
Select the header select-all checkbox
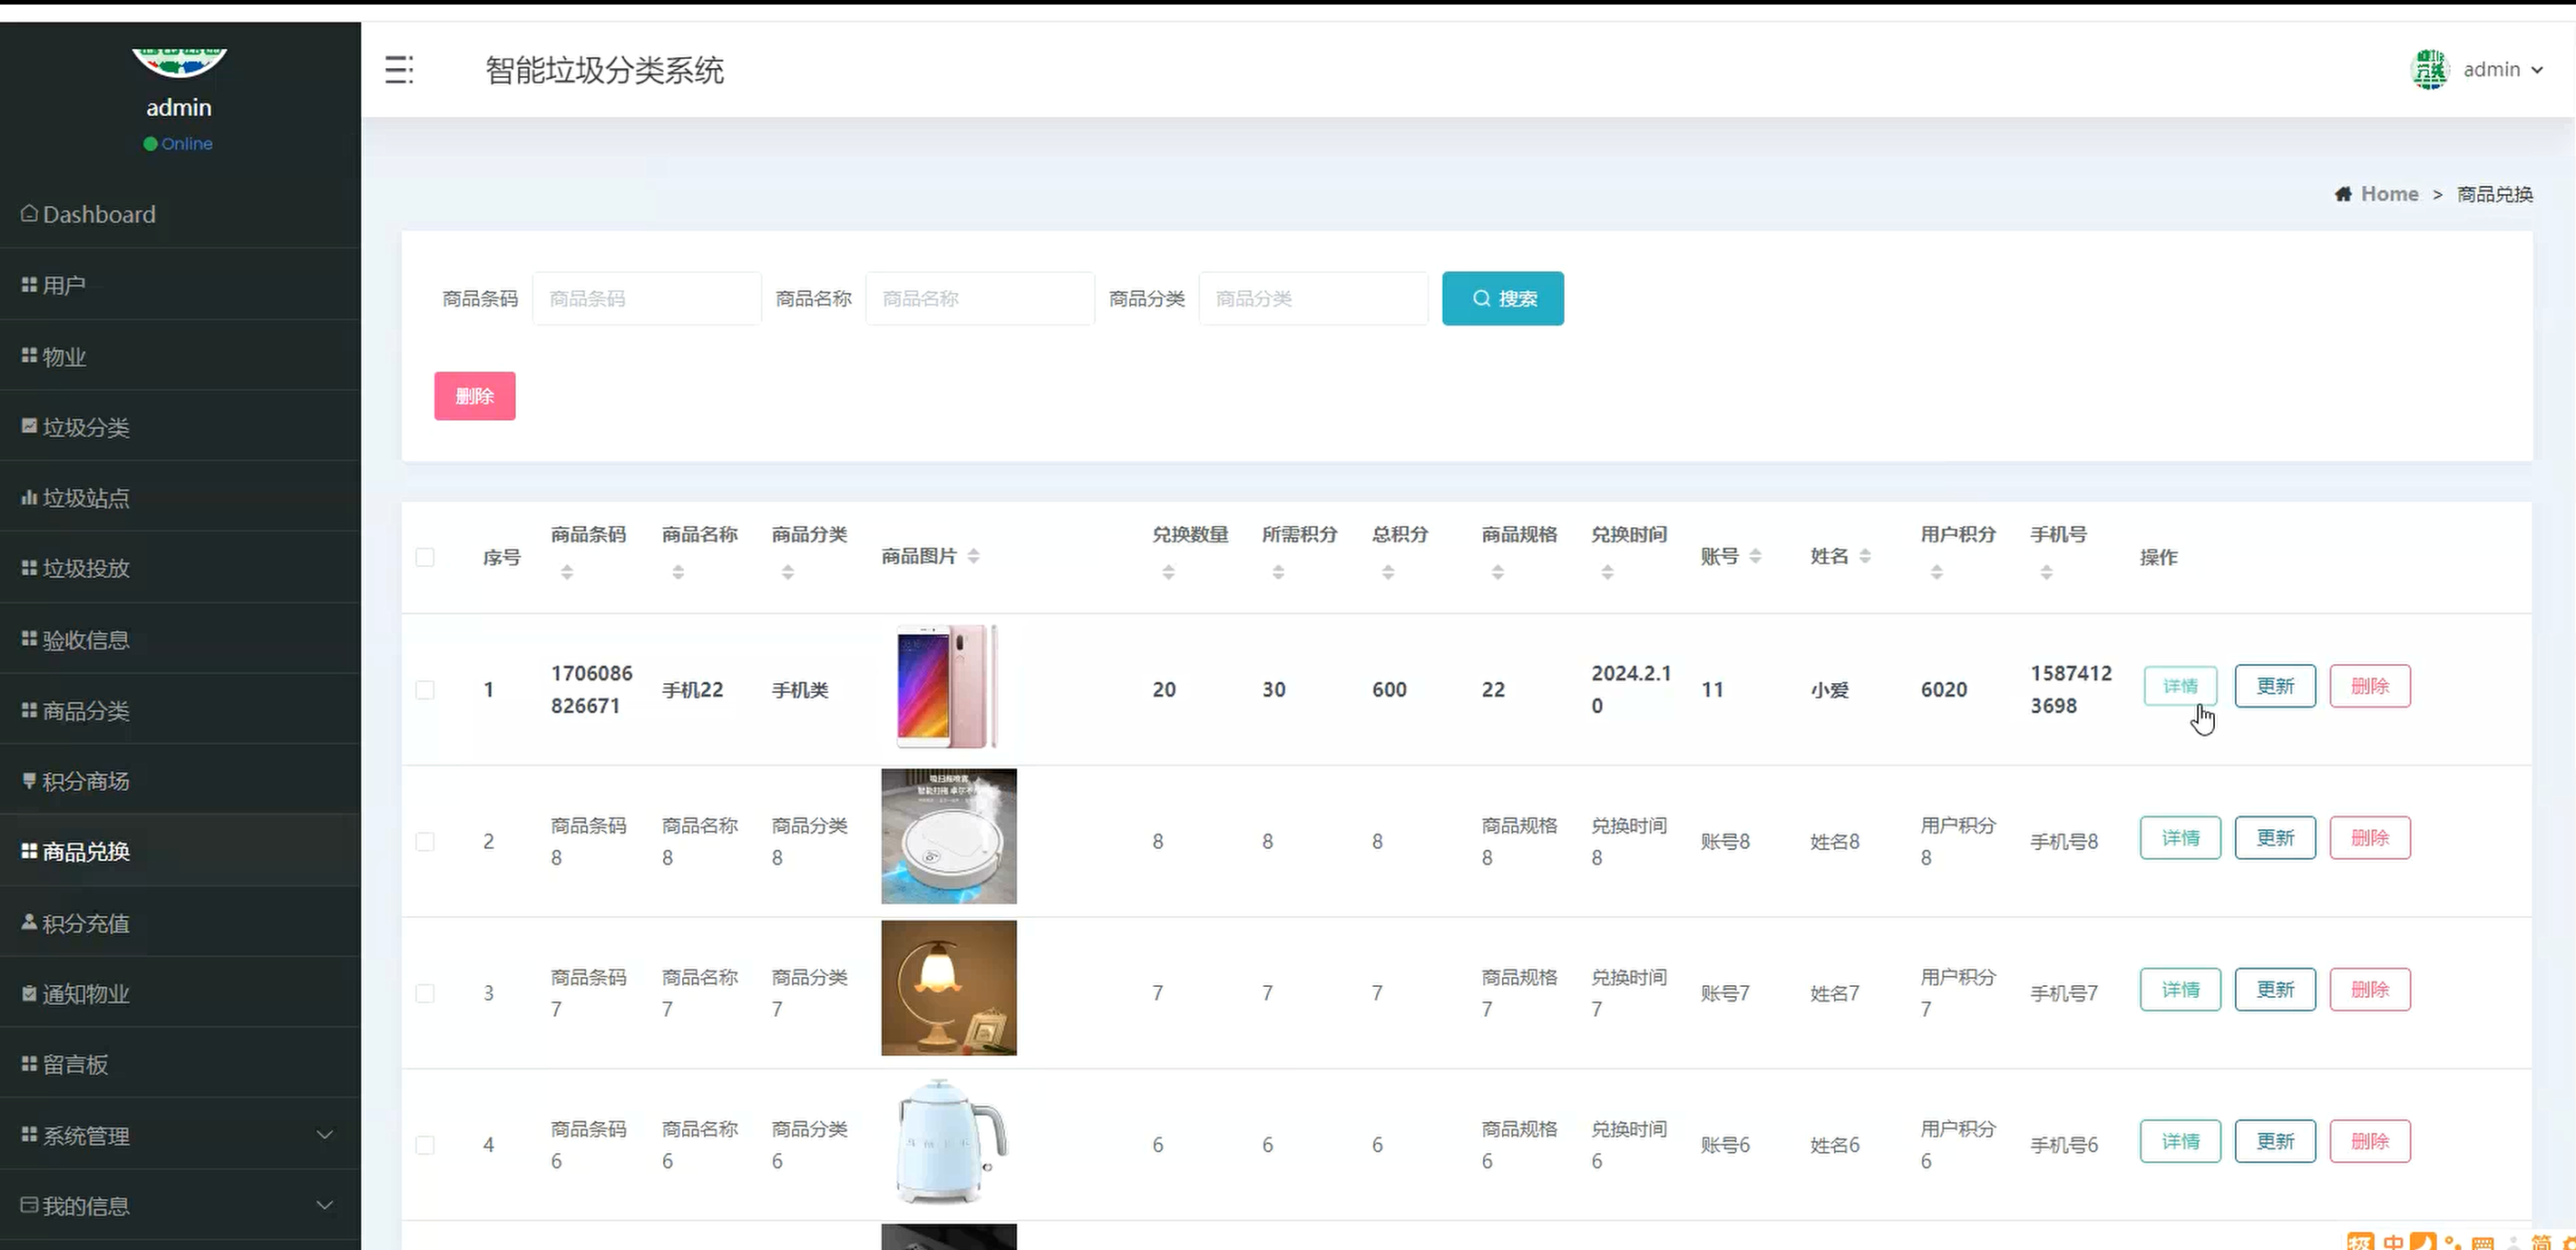click(x=425, y=557)
